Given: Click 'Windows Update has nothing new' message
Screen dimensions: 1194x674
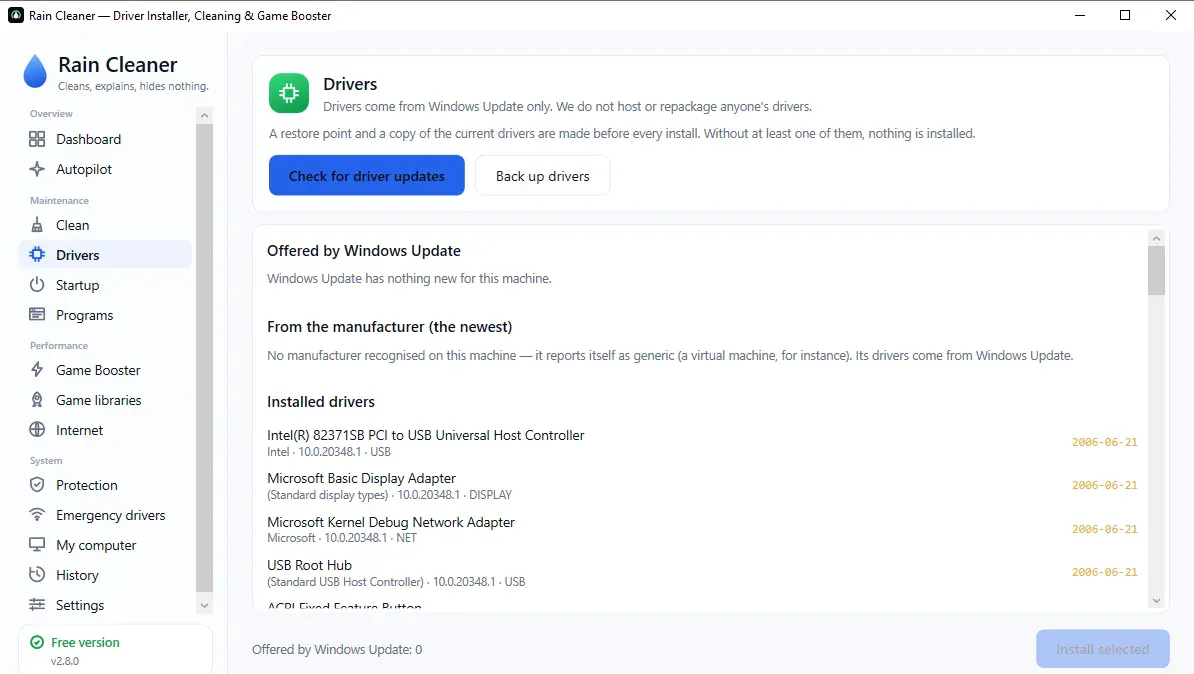Looking at the screenshot, I should 409,279.
